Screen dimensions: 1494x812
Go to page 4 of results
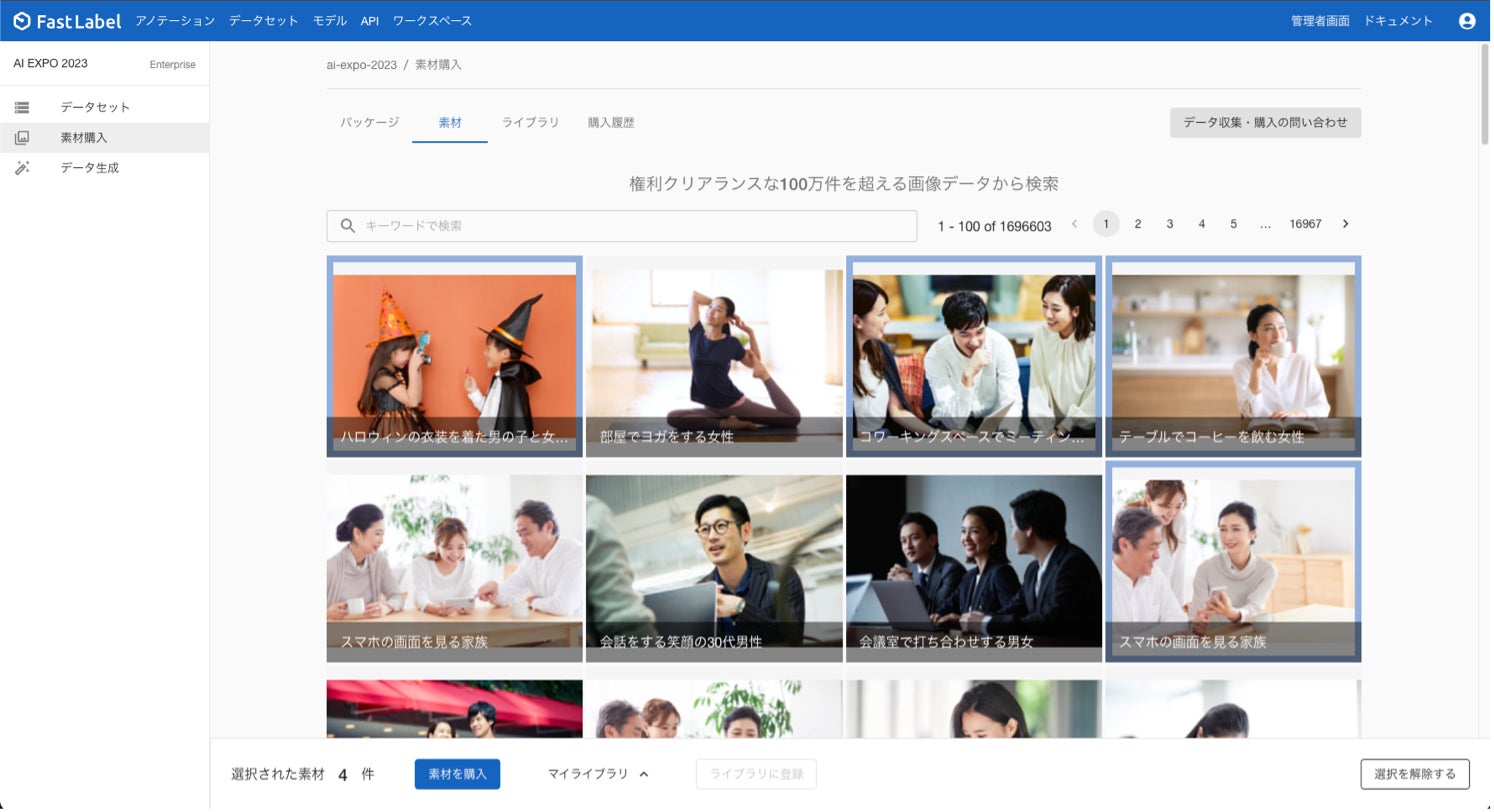tap(1202, 224)
